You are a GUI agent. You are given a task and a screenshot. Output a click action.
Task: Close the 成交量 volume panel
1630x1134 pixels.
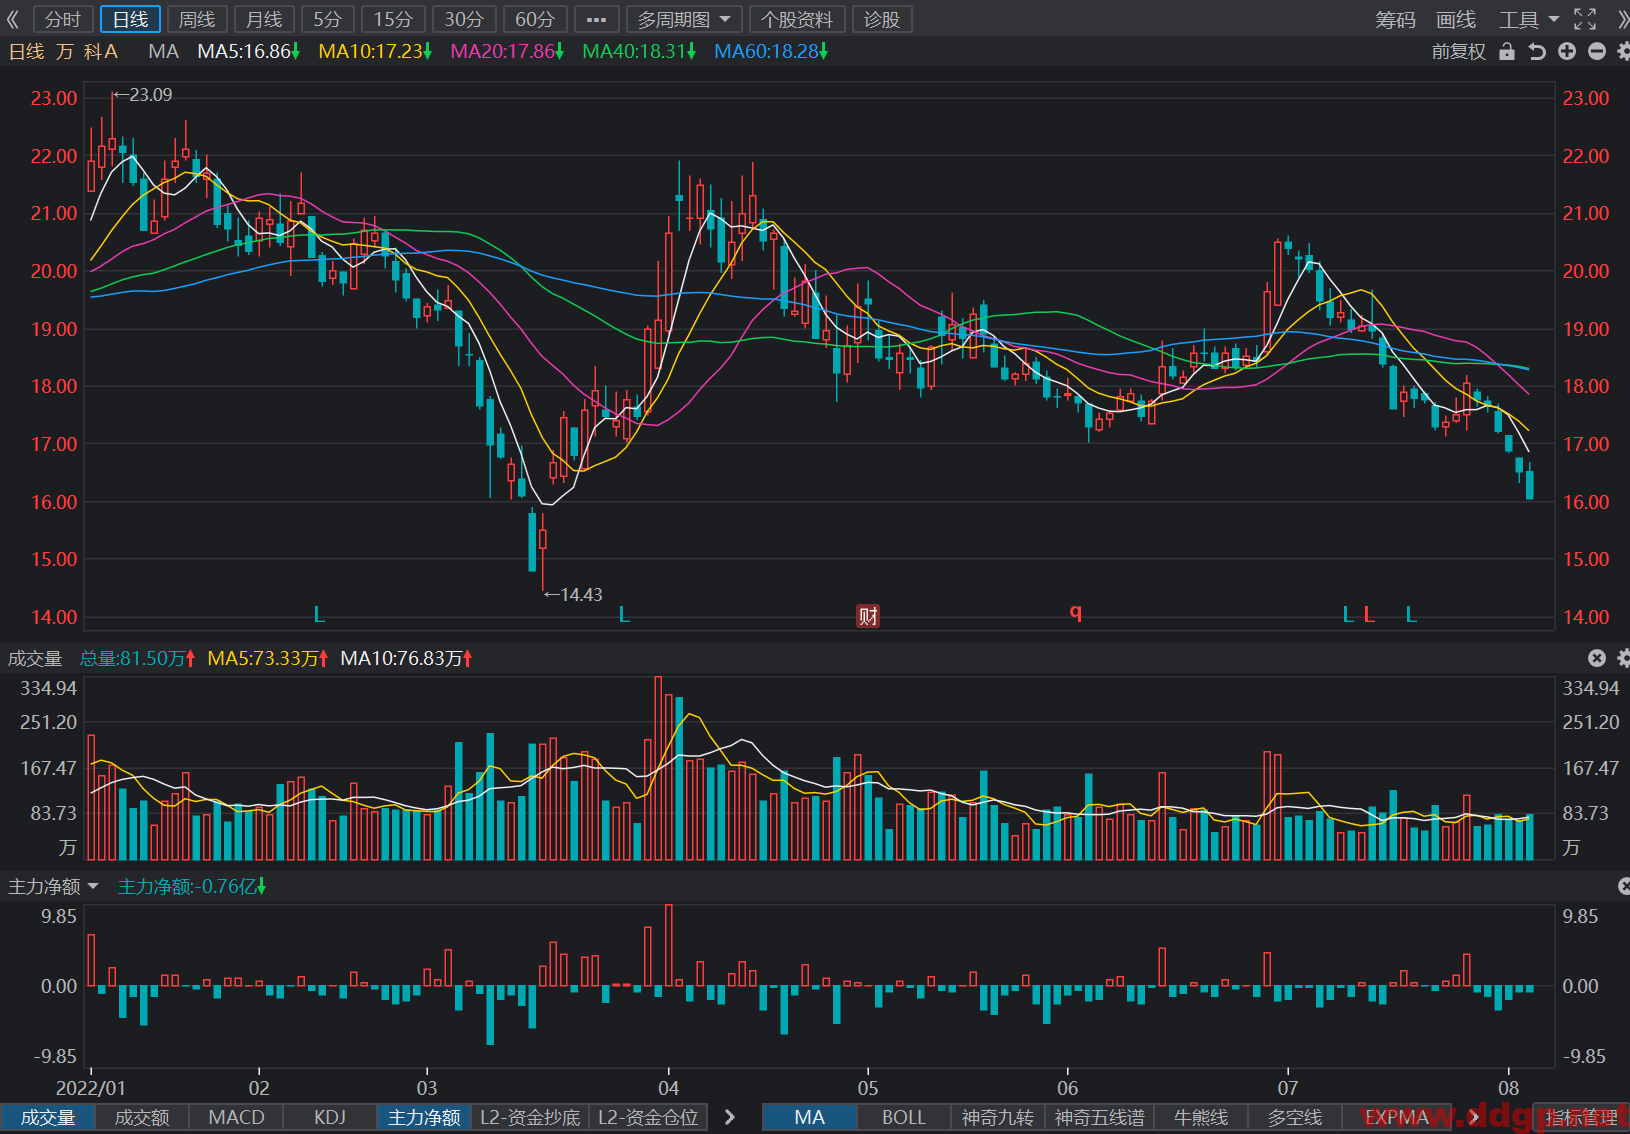pos(1597,658)
